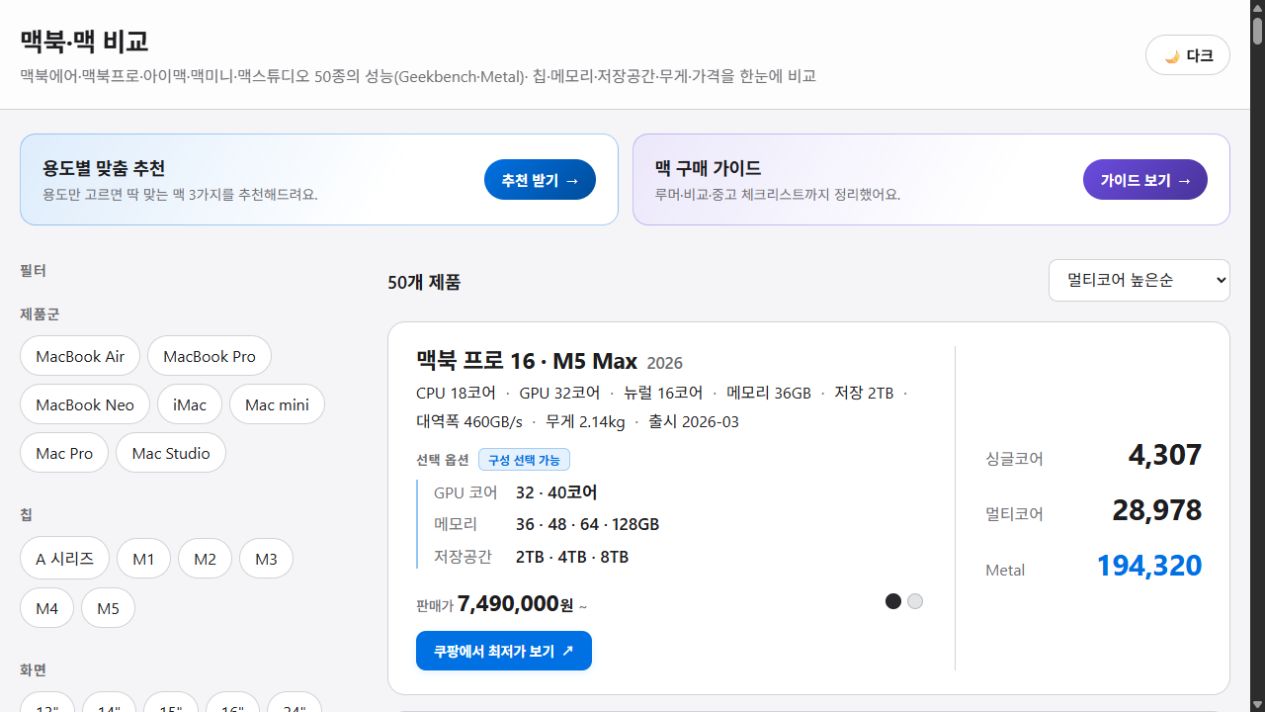Click the 맥북 프로 16 · M5 Max title
1265x712 pixels.
(527, 361)
